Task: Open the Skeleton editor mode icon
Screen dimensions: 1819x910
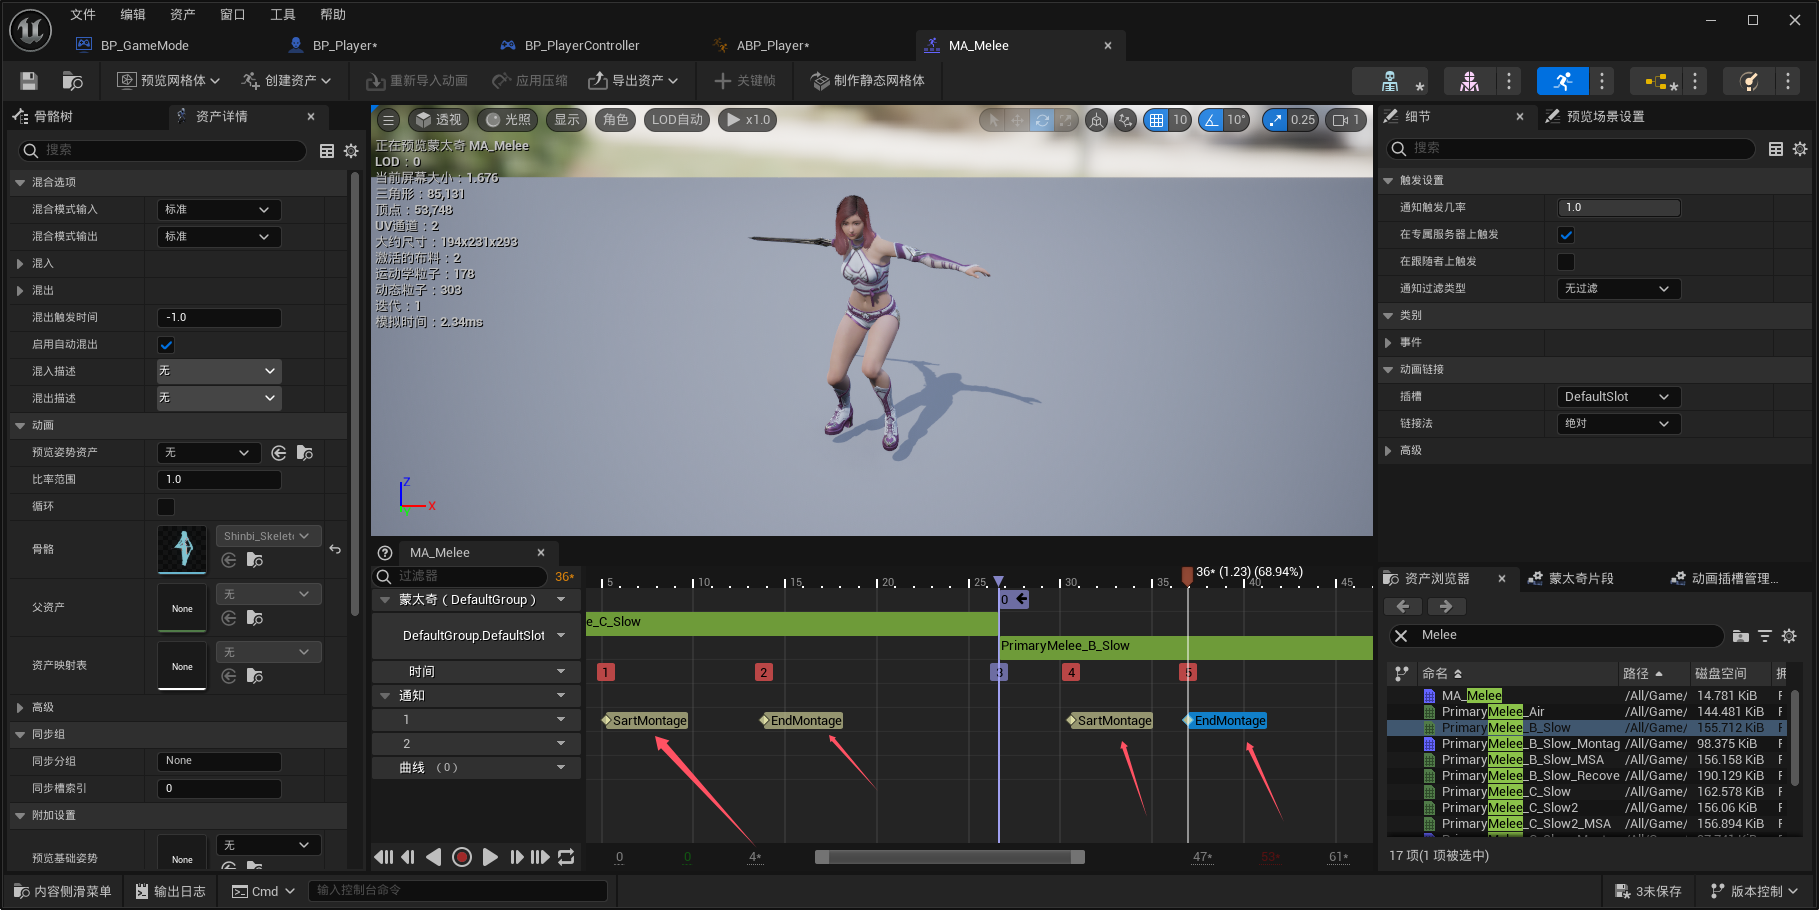Action: 1390,81
